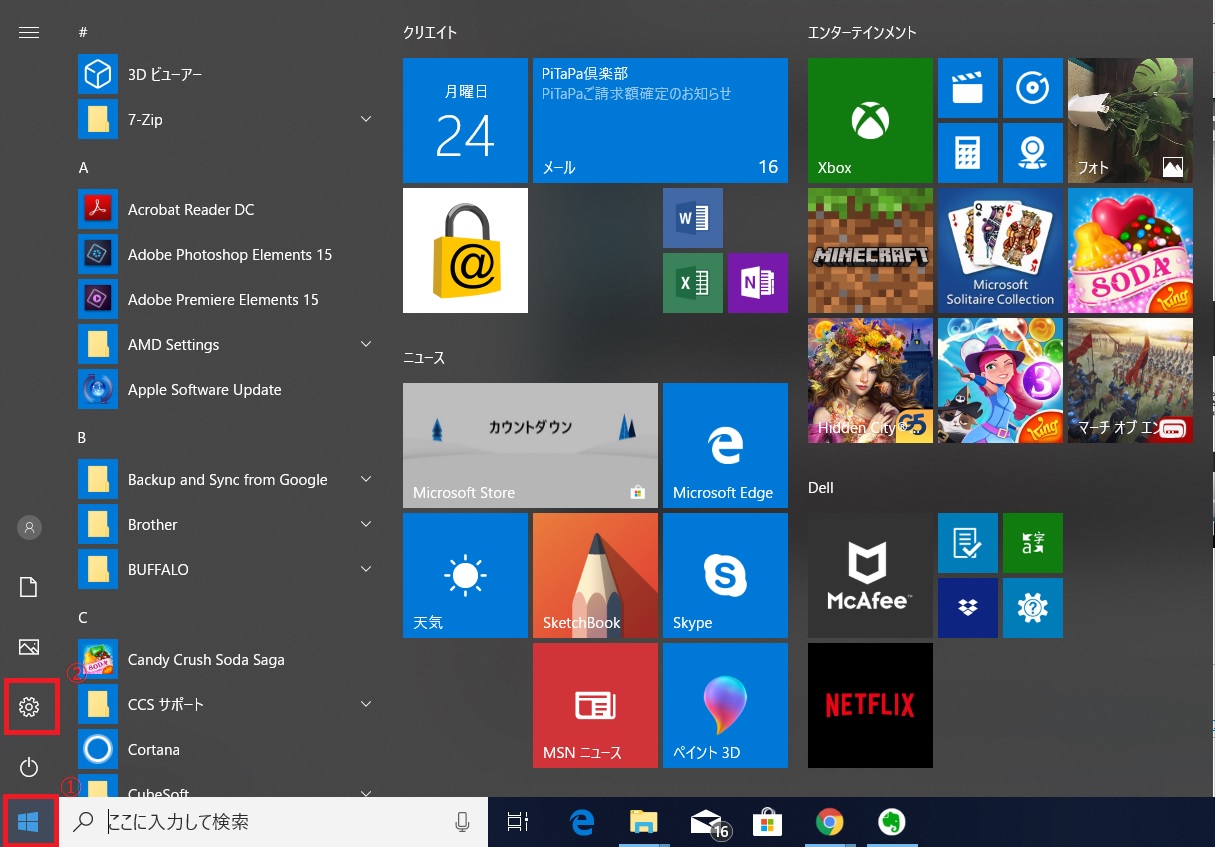
Task: Launch the Minecraft tile
Action: (x=870, y=250)
